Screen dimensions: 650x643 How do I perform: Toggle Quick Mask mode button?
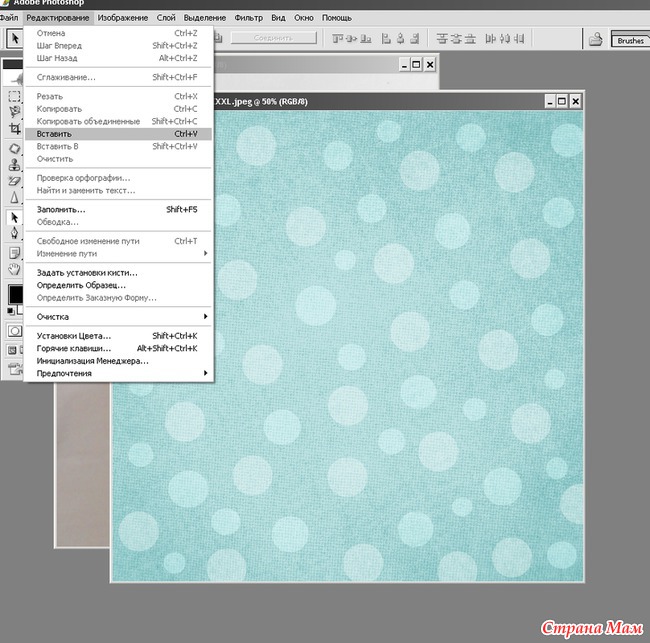14,330
